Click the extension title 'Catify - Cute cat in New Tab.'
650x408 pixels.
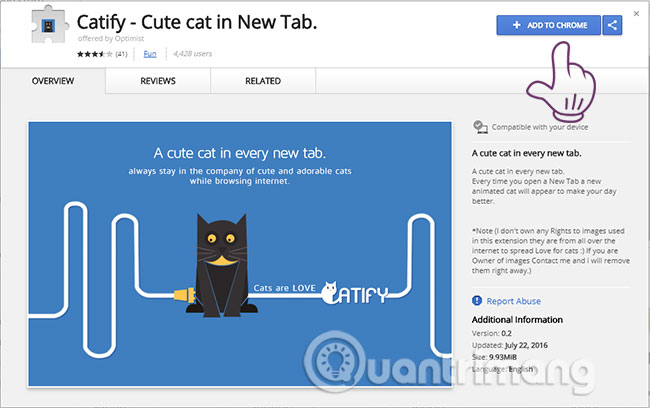click(197, 22)
